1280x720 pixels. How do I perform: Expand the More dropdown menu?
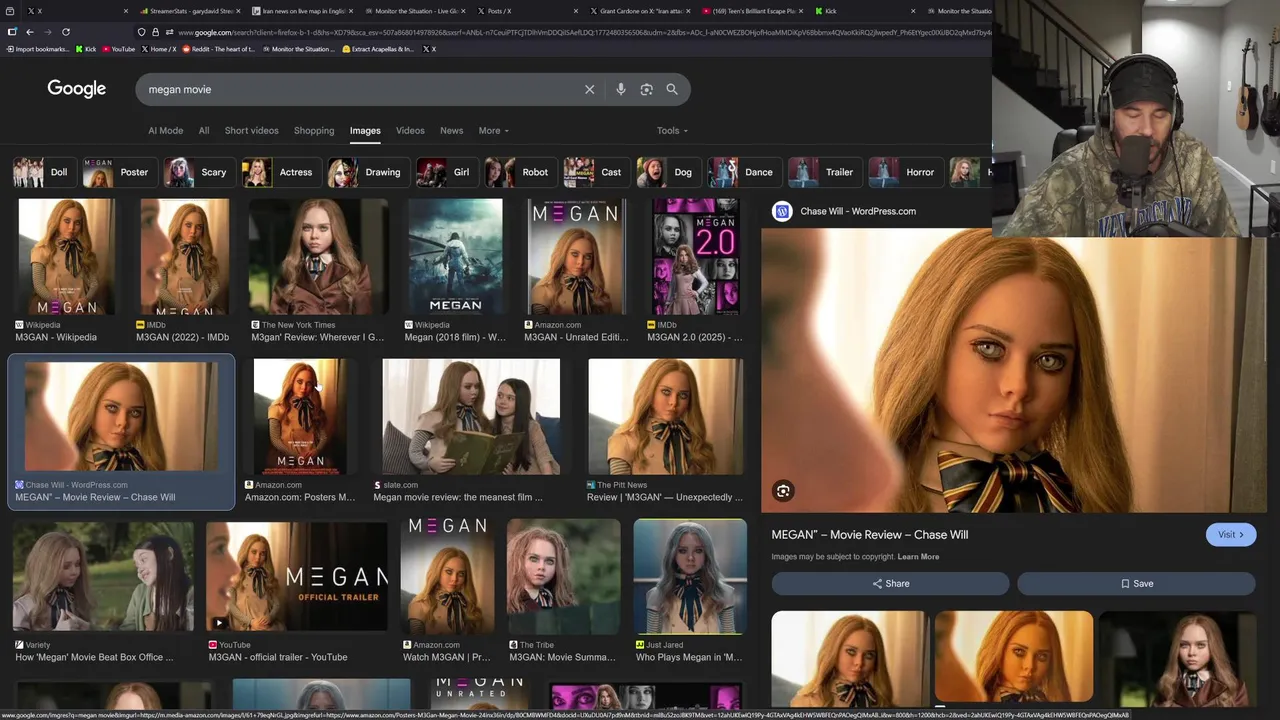pyautogui.click(x=493, y=131)
